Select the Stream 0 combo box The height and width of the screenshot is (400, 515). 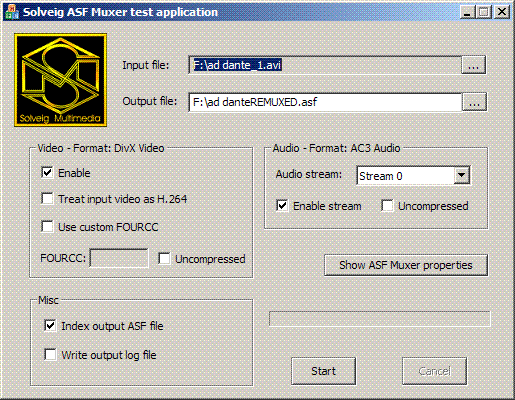(413, 175)
